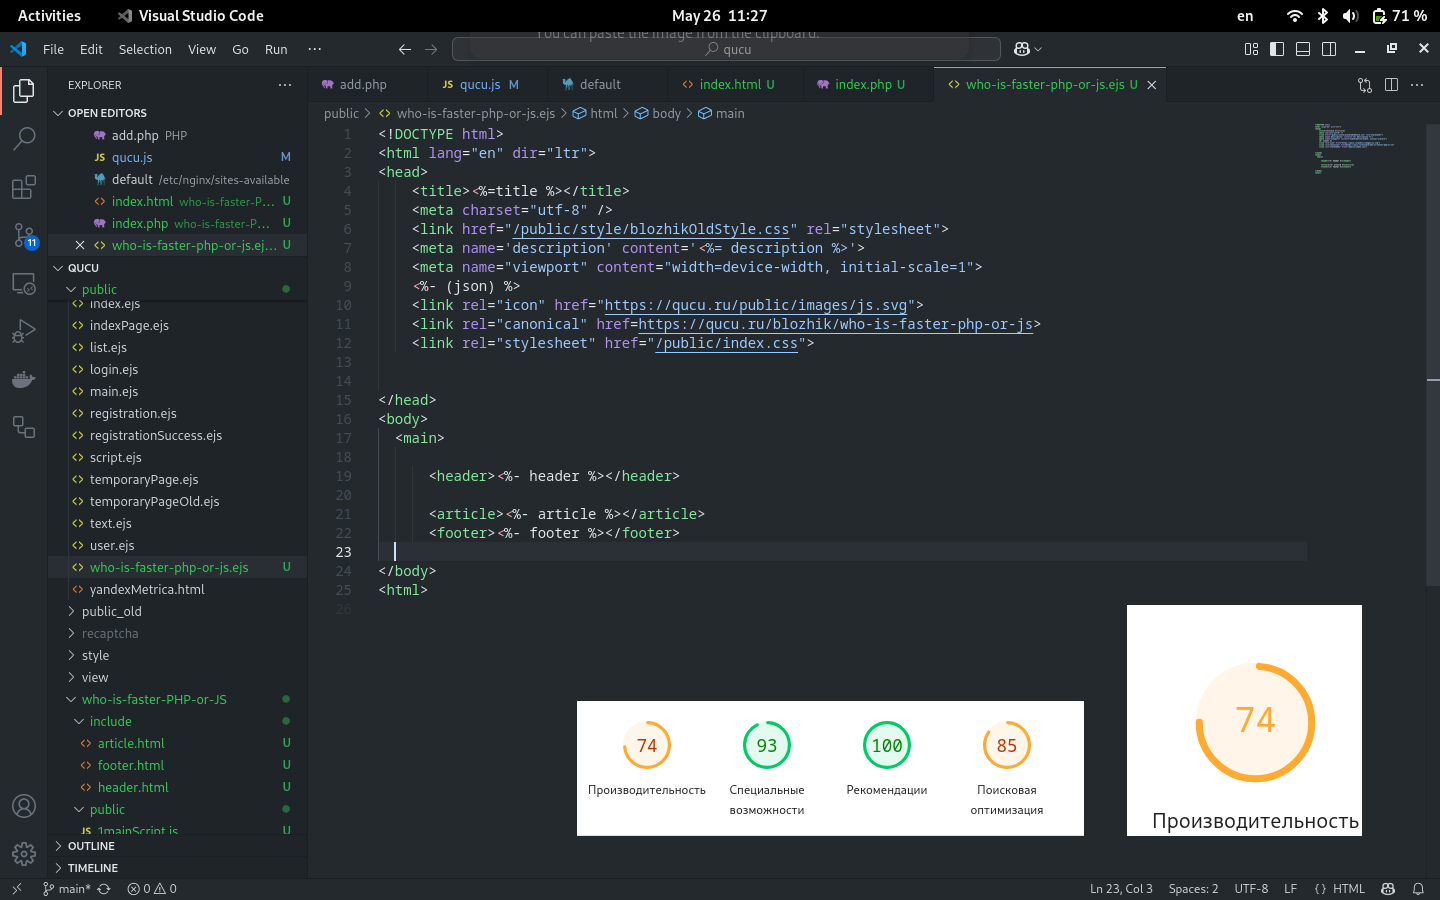
Task: Open the Explorer view in activity bar
Action: click(24, 91)
